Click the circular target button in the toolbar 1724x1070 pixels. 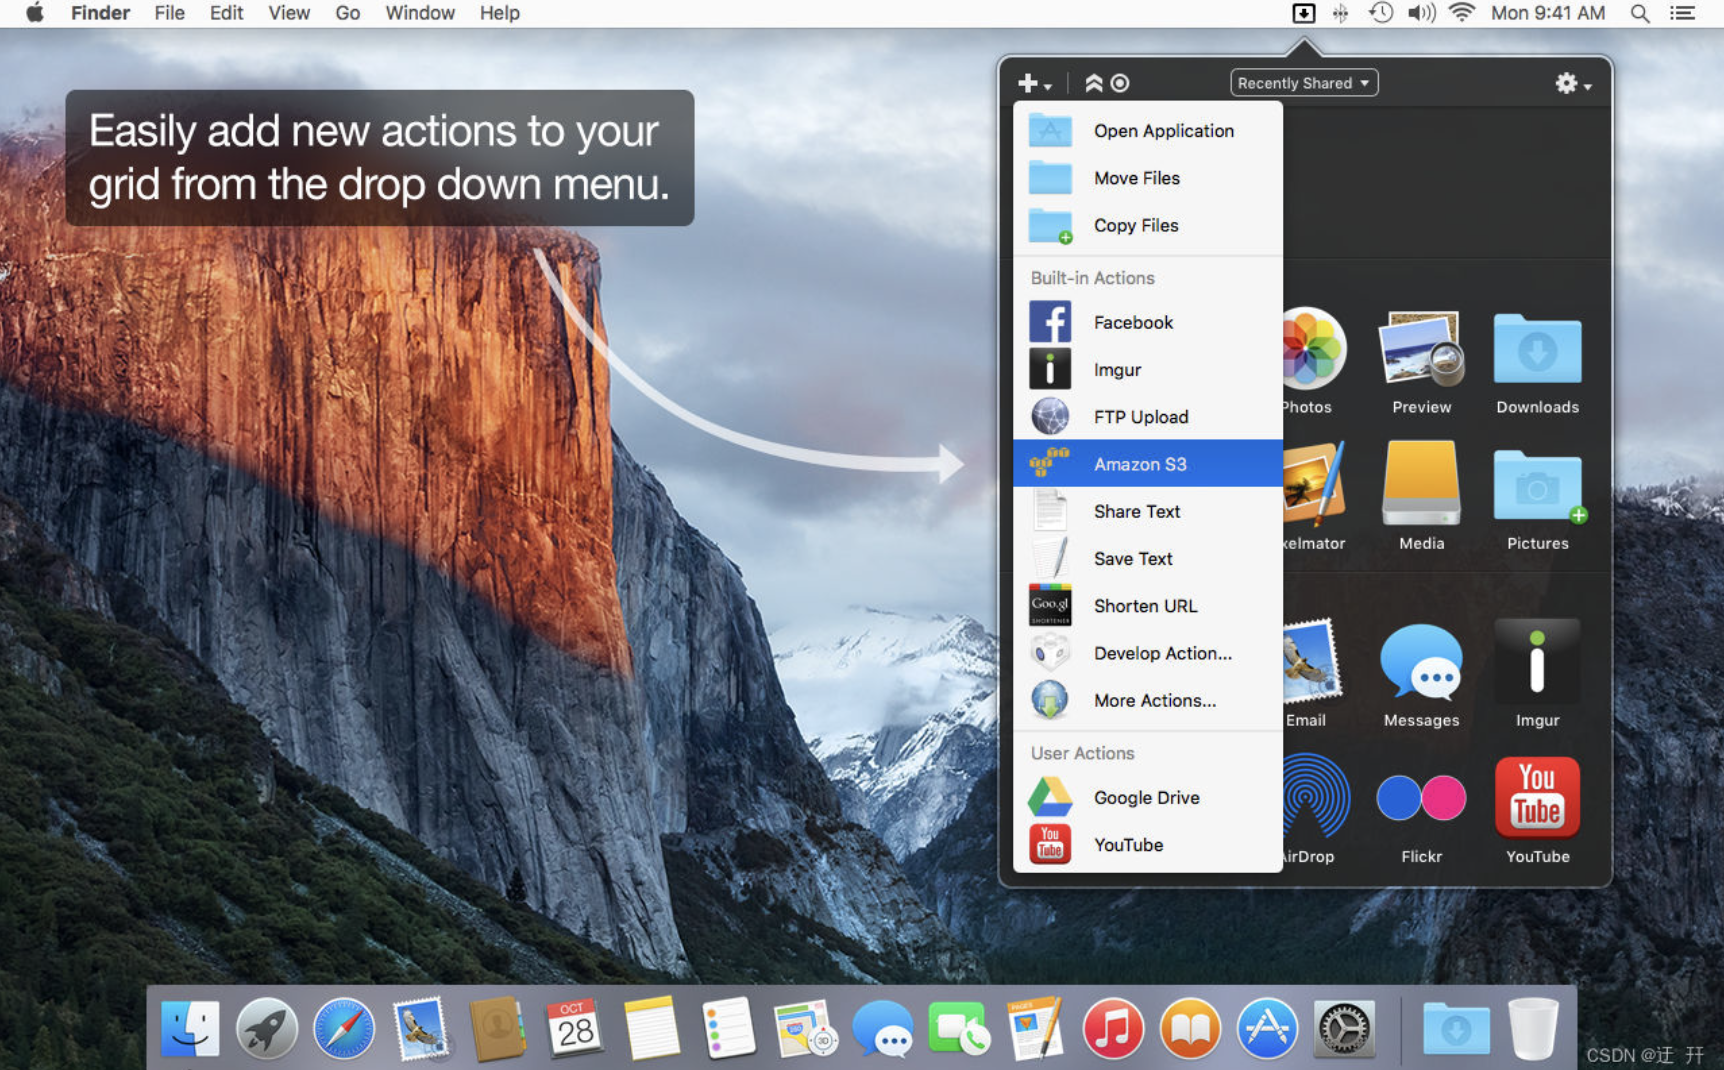tap(1119, 83)
